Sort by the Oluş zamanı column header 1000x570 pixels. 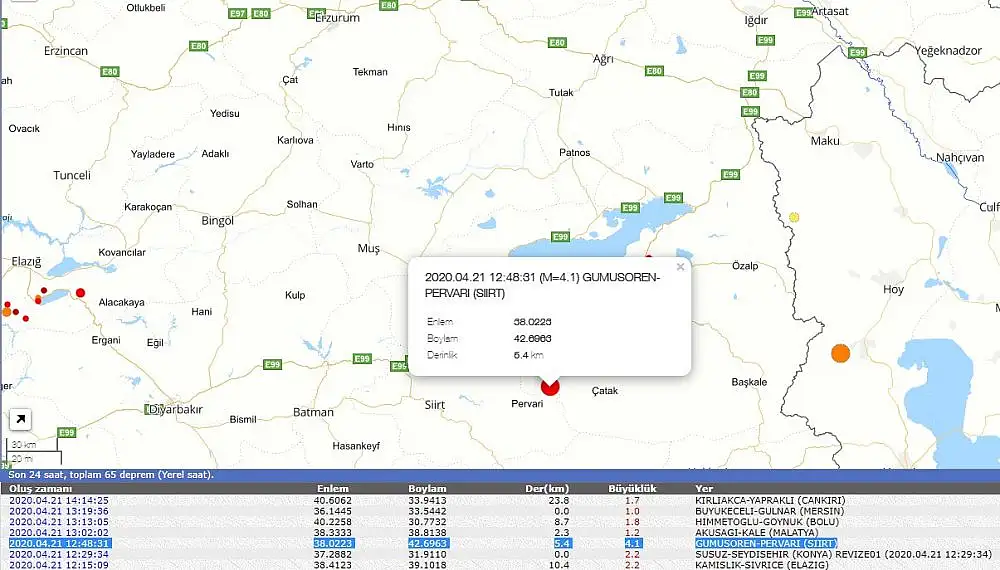pos(41,488)
